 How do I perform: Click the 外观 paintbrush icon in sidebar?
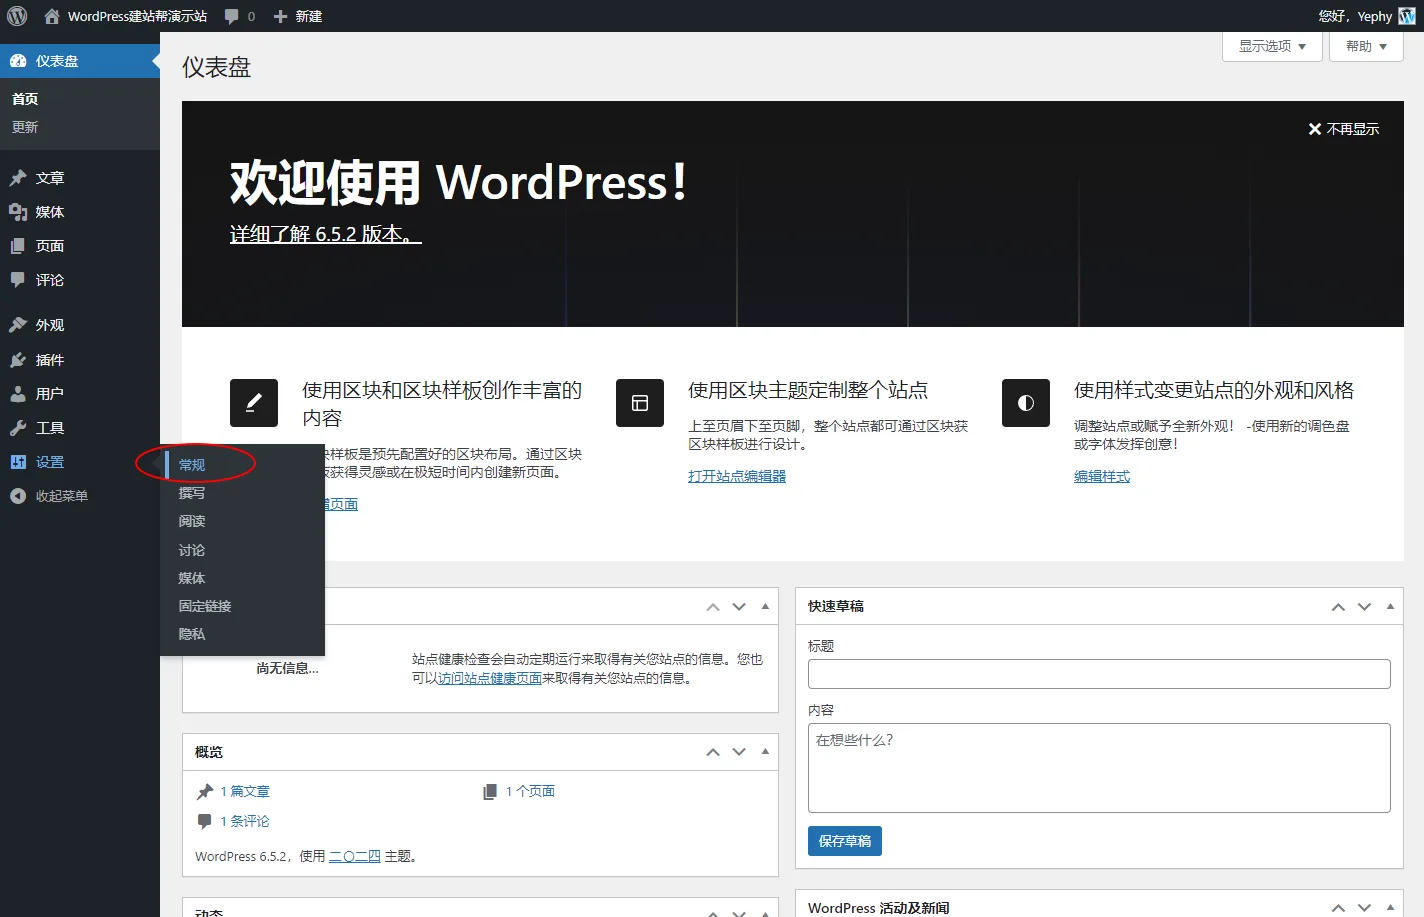18,325
